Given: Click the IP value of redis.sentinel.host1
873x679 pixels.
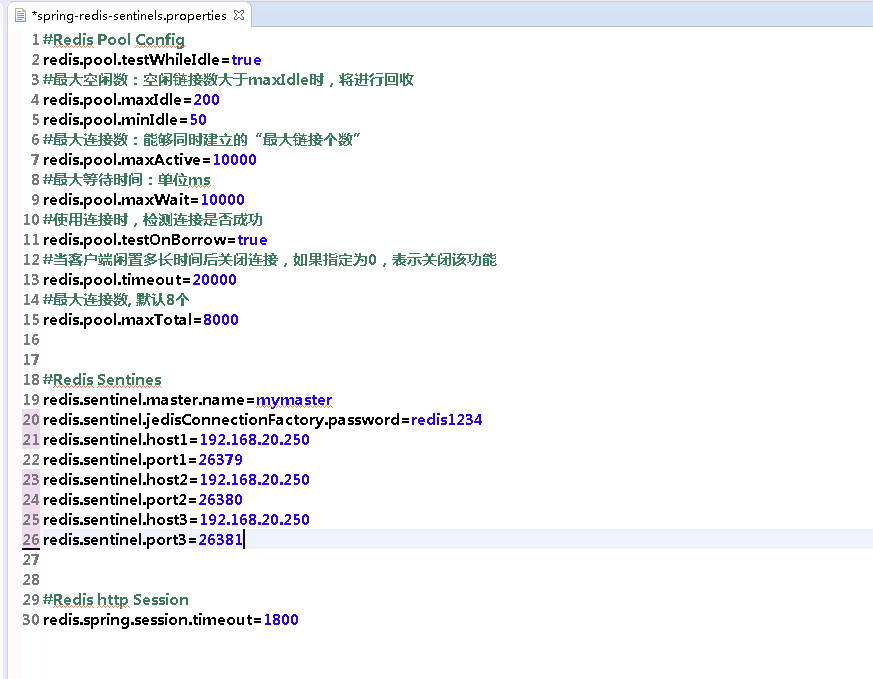Looking at the screenshot, I should pyautogui.click(x=254, y=440).
